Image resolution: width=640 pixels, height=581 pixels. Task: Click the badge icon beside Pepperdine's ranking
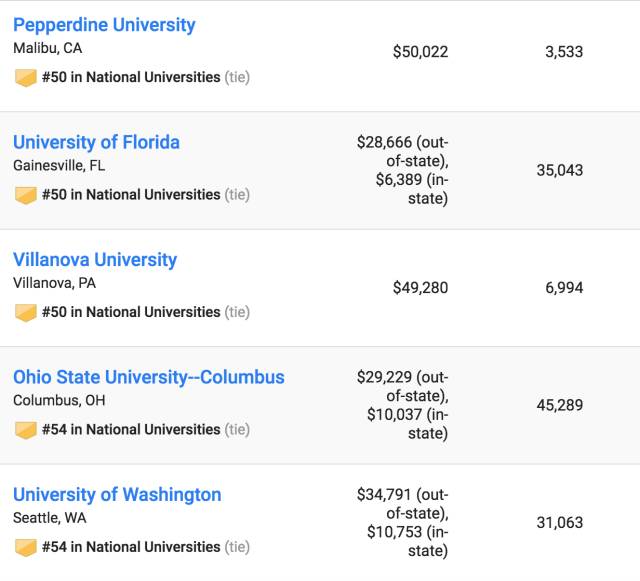[x=25, y=78]
